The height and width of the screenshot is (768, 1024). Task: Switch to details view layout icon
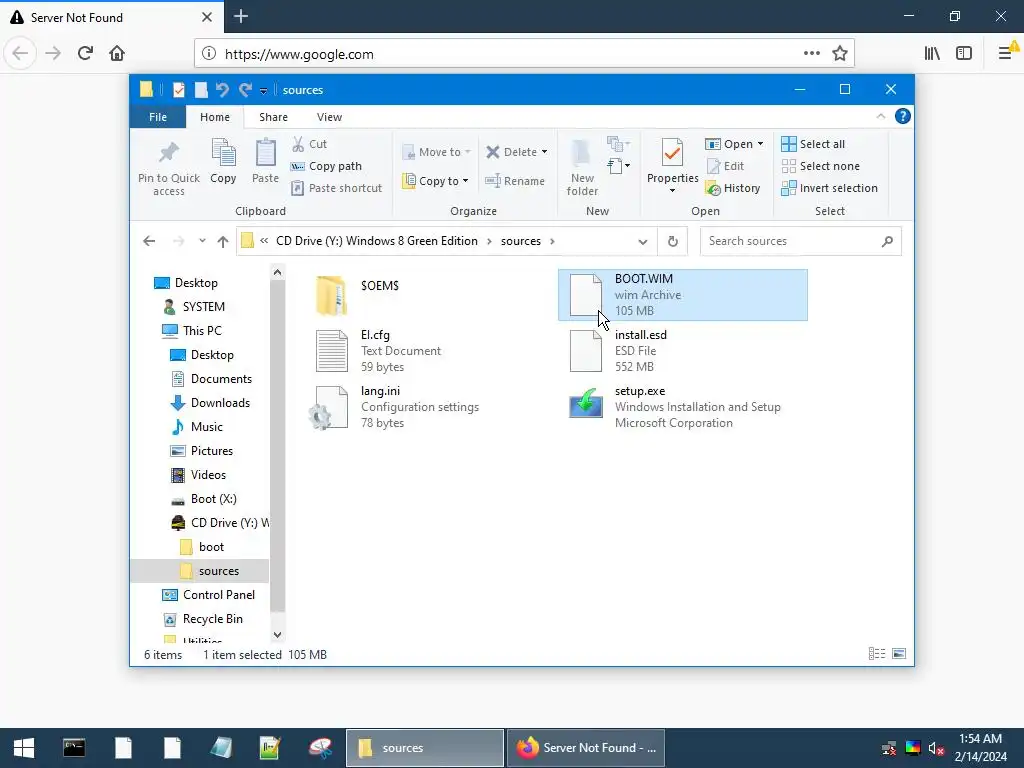[876, 654]
